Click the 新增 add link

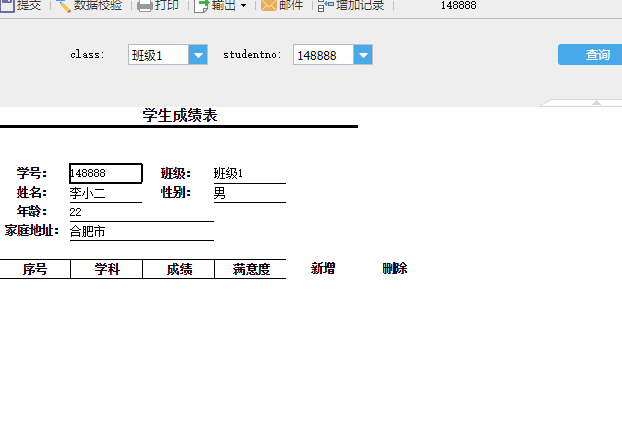click(323, 269)
